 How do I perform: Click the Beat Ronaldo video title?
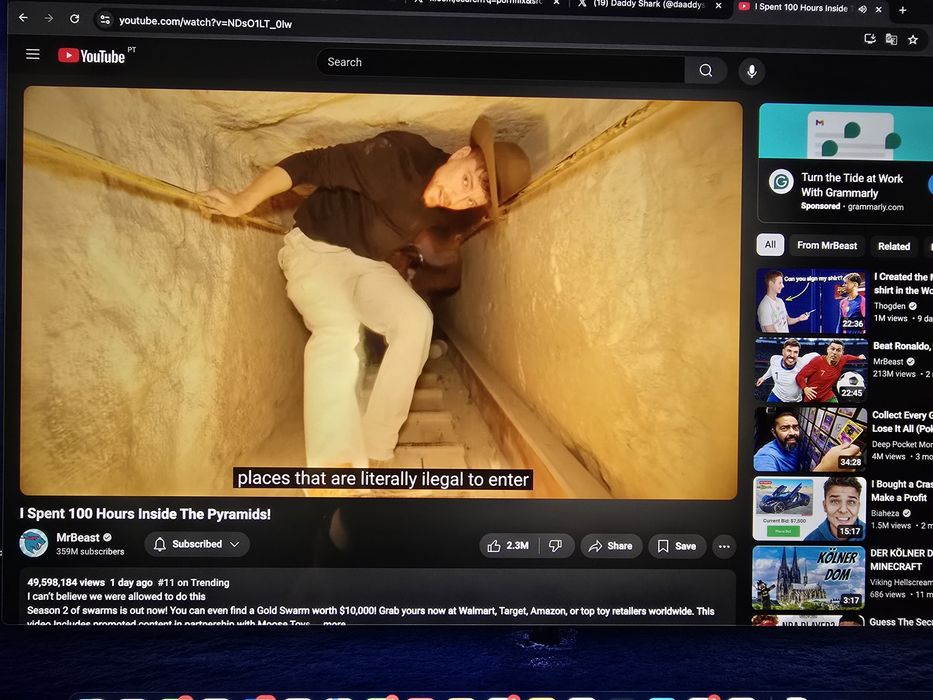[x=902, y=346]
